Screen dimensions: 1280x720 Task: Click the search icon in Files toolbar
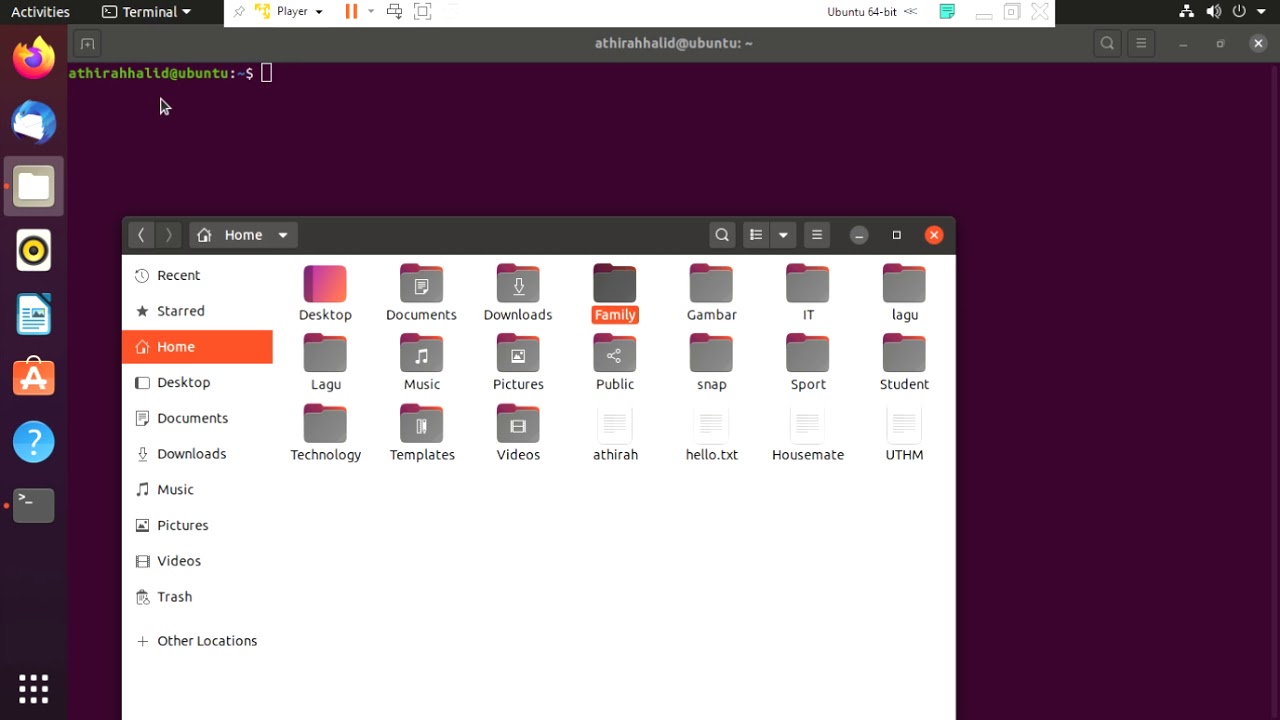[x=722, y=235]
